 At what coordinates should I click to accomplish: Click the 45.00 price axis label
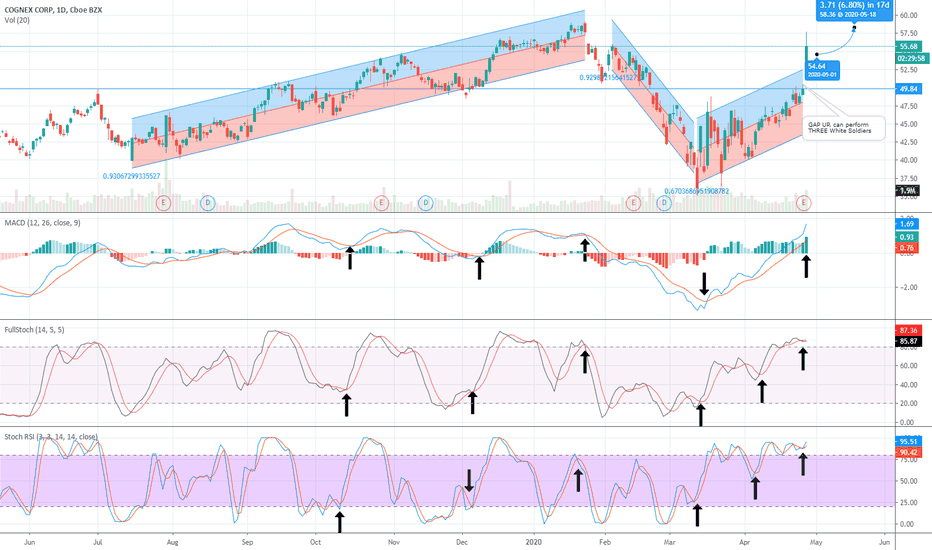click(908, 124)
